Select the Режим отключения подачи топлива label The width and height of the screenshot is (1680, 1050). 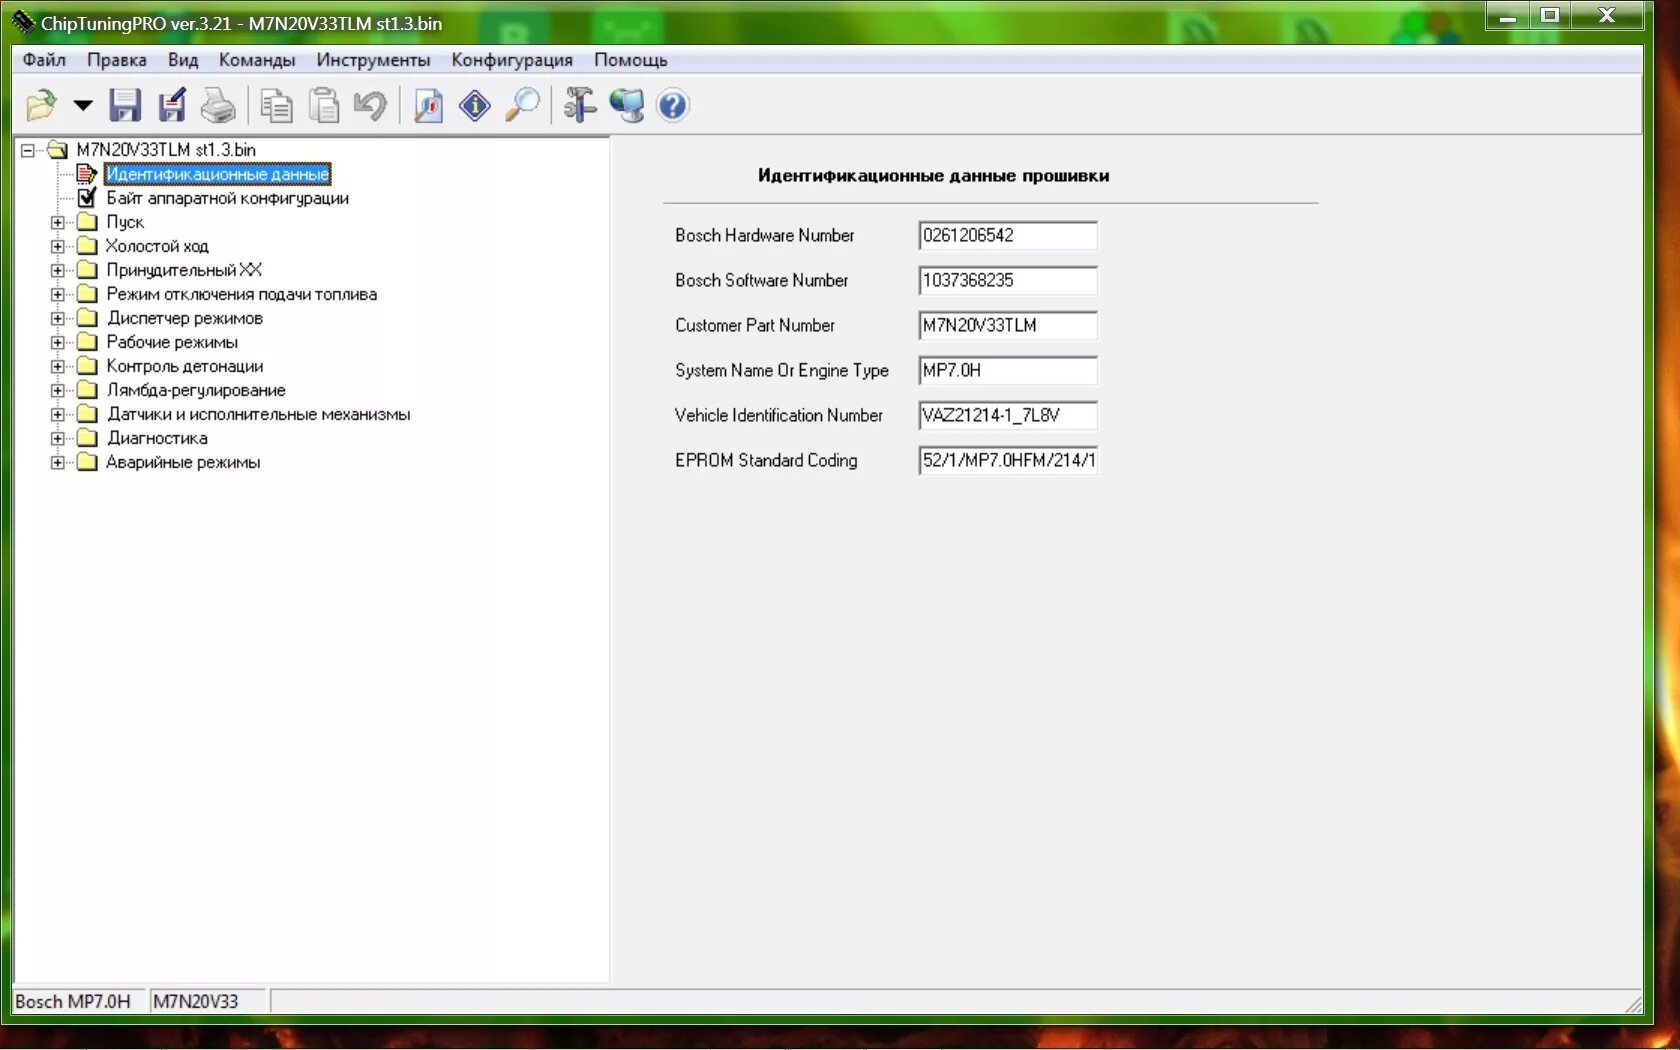(x=242, y=294)
